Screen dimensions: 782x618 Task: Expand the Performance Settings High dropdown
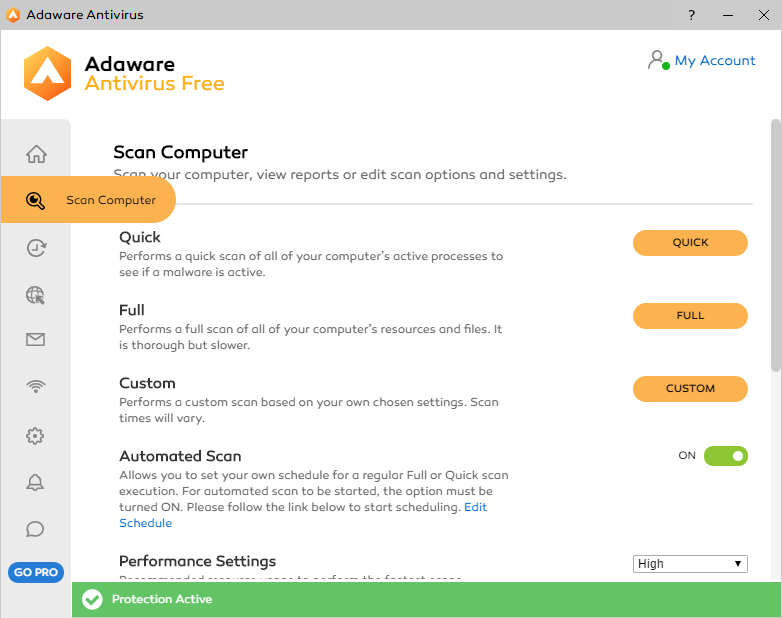point(690,564)
